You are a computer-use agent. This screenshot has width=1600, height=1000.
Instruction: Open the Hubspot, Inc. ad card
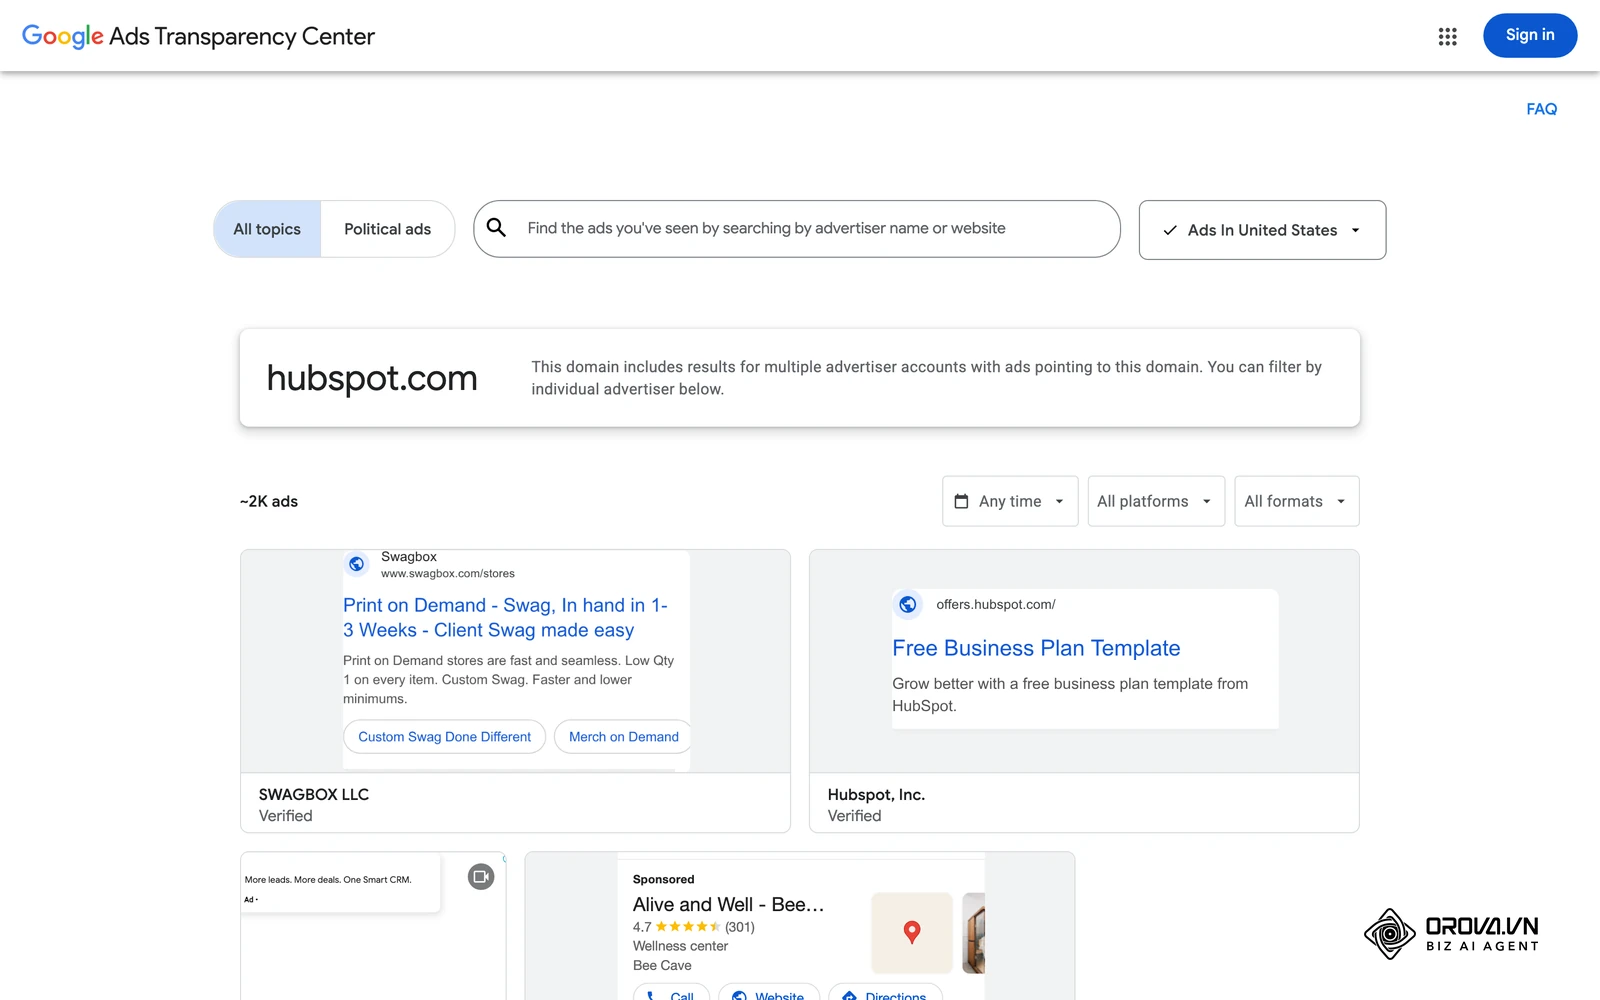1084,691
